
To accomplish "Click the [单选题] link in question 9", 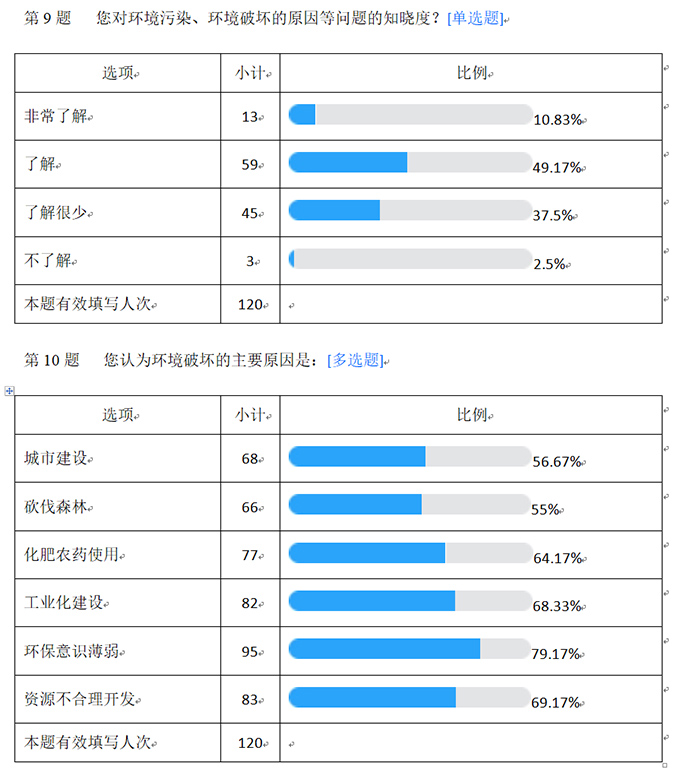I will tap(475, 18).
